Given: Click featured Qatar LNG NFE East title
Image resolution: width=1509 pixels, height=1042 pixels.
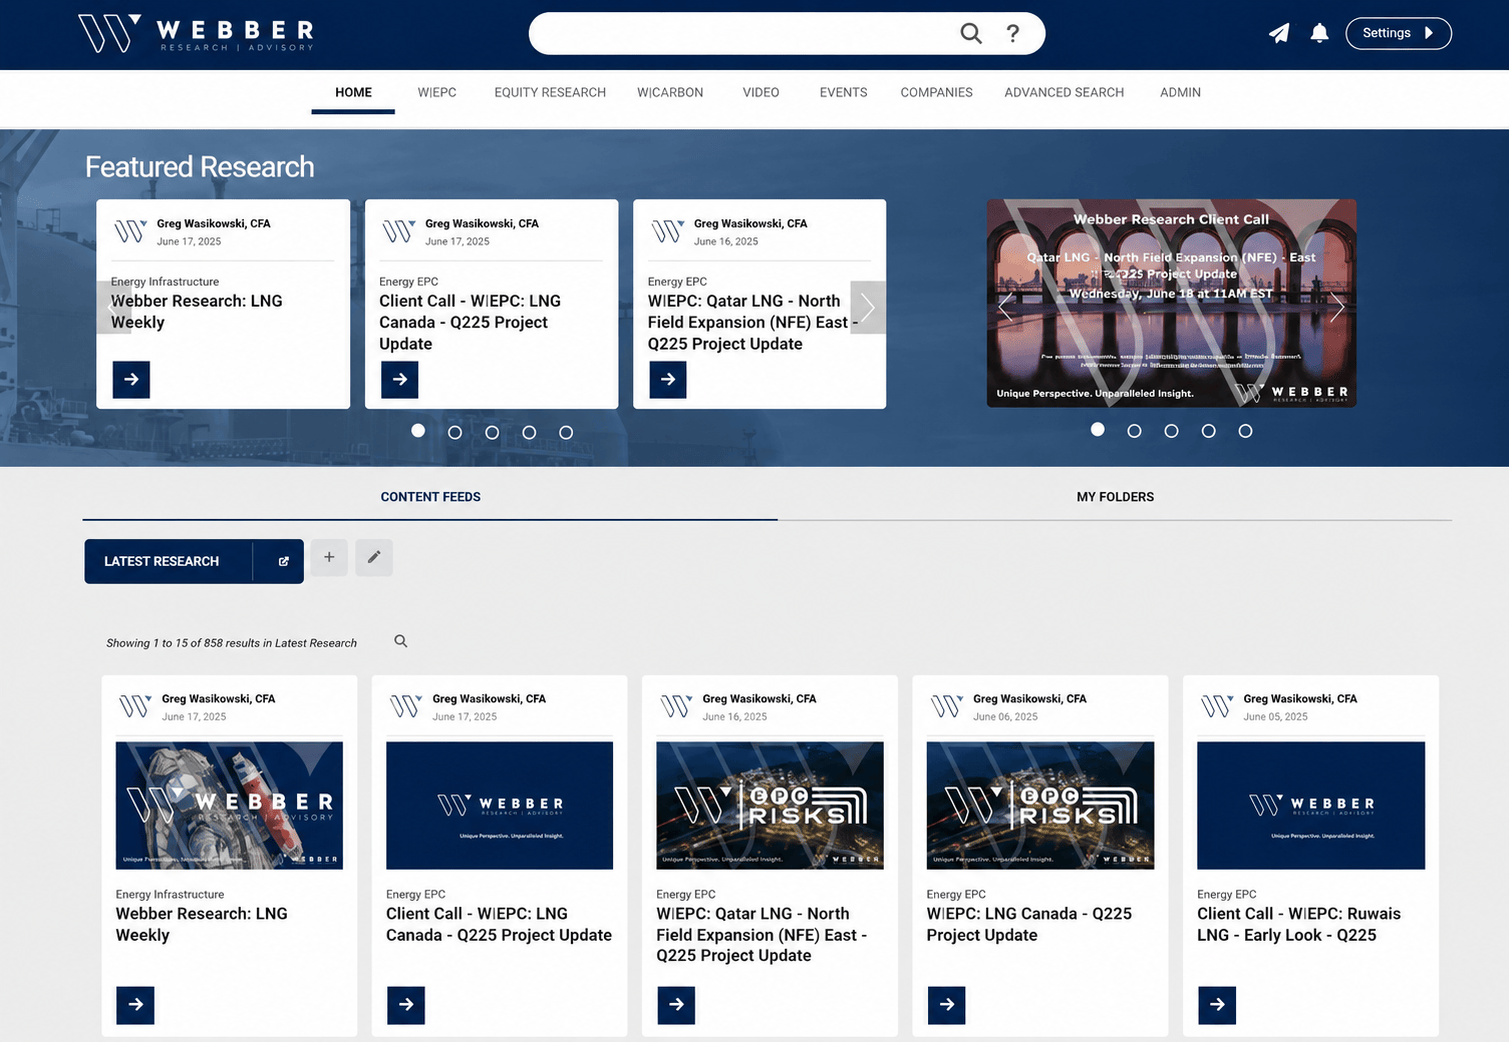Looking at the screenshot, I should coord(753,322).
